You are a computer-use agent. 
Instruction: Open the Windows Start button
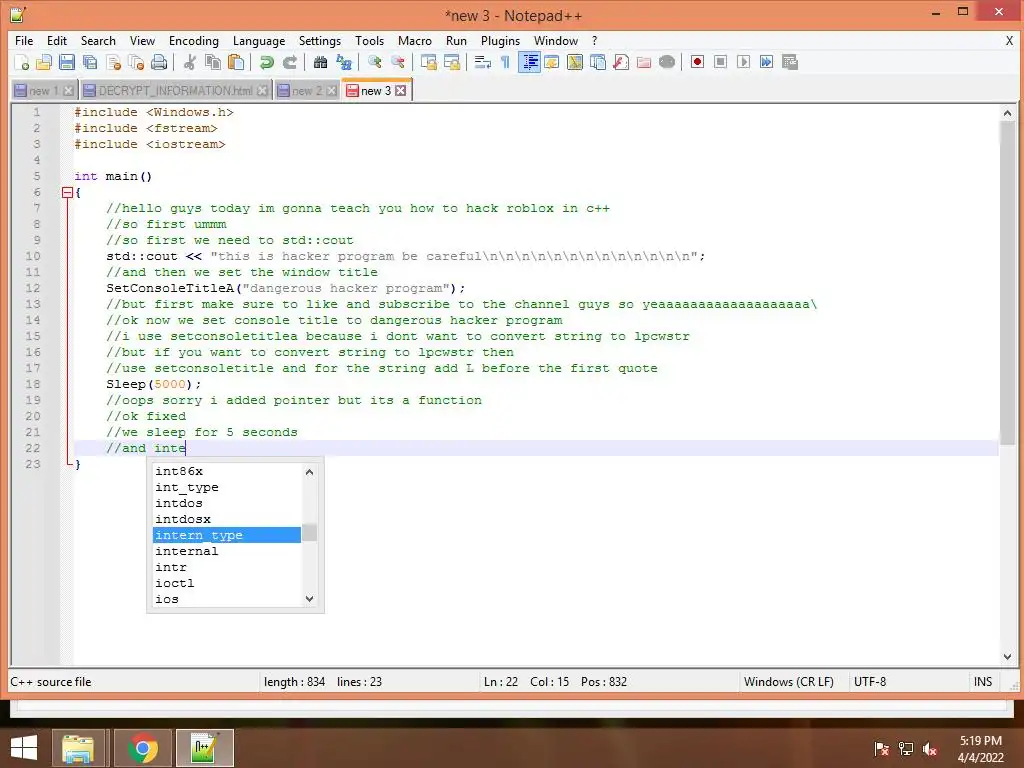tap(24, 748)
